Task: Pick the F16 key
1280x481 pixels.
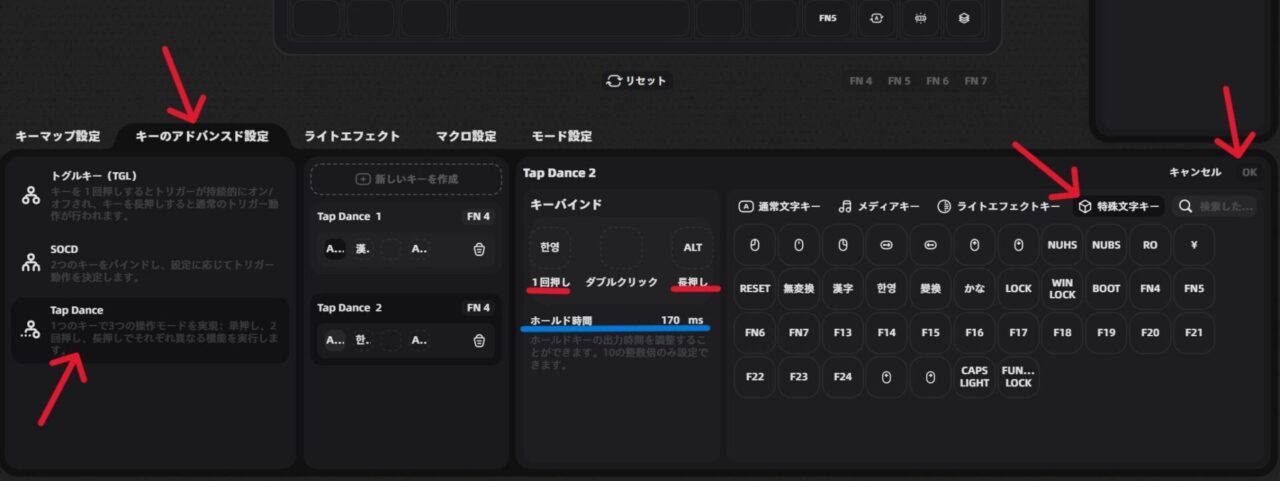Action: coord(975,332)
